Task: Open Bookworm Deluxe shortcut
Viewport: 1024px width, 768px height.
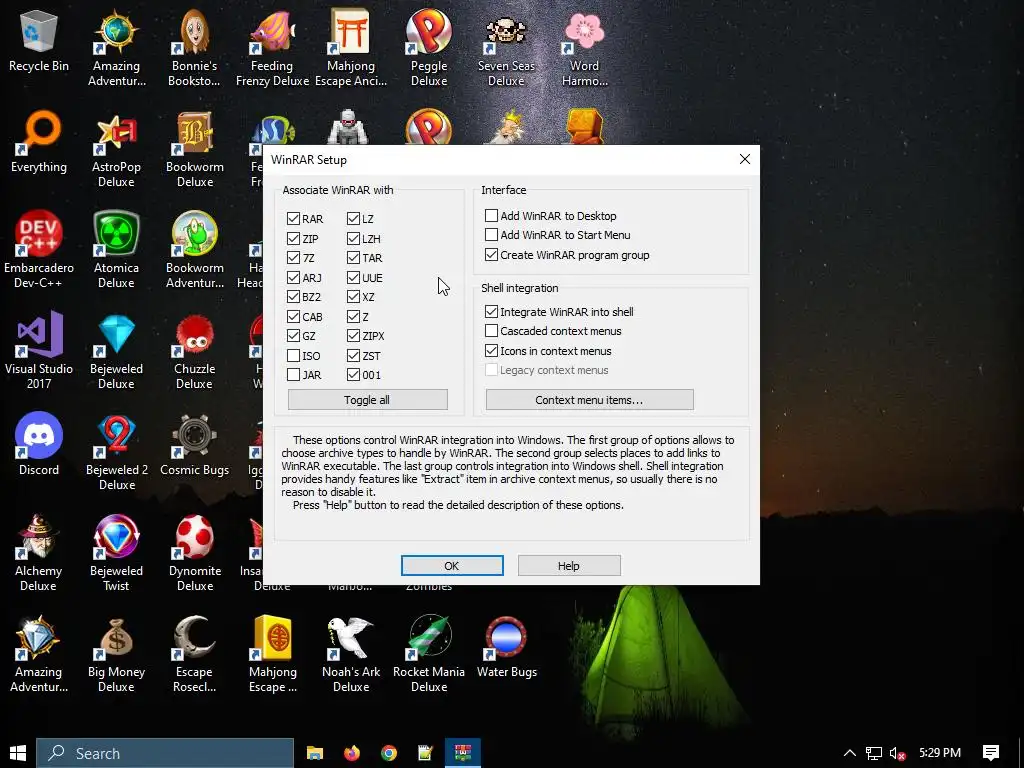Action: point(195,150)
